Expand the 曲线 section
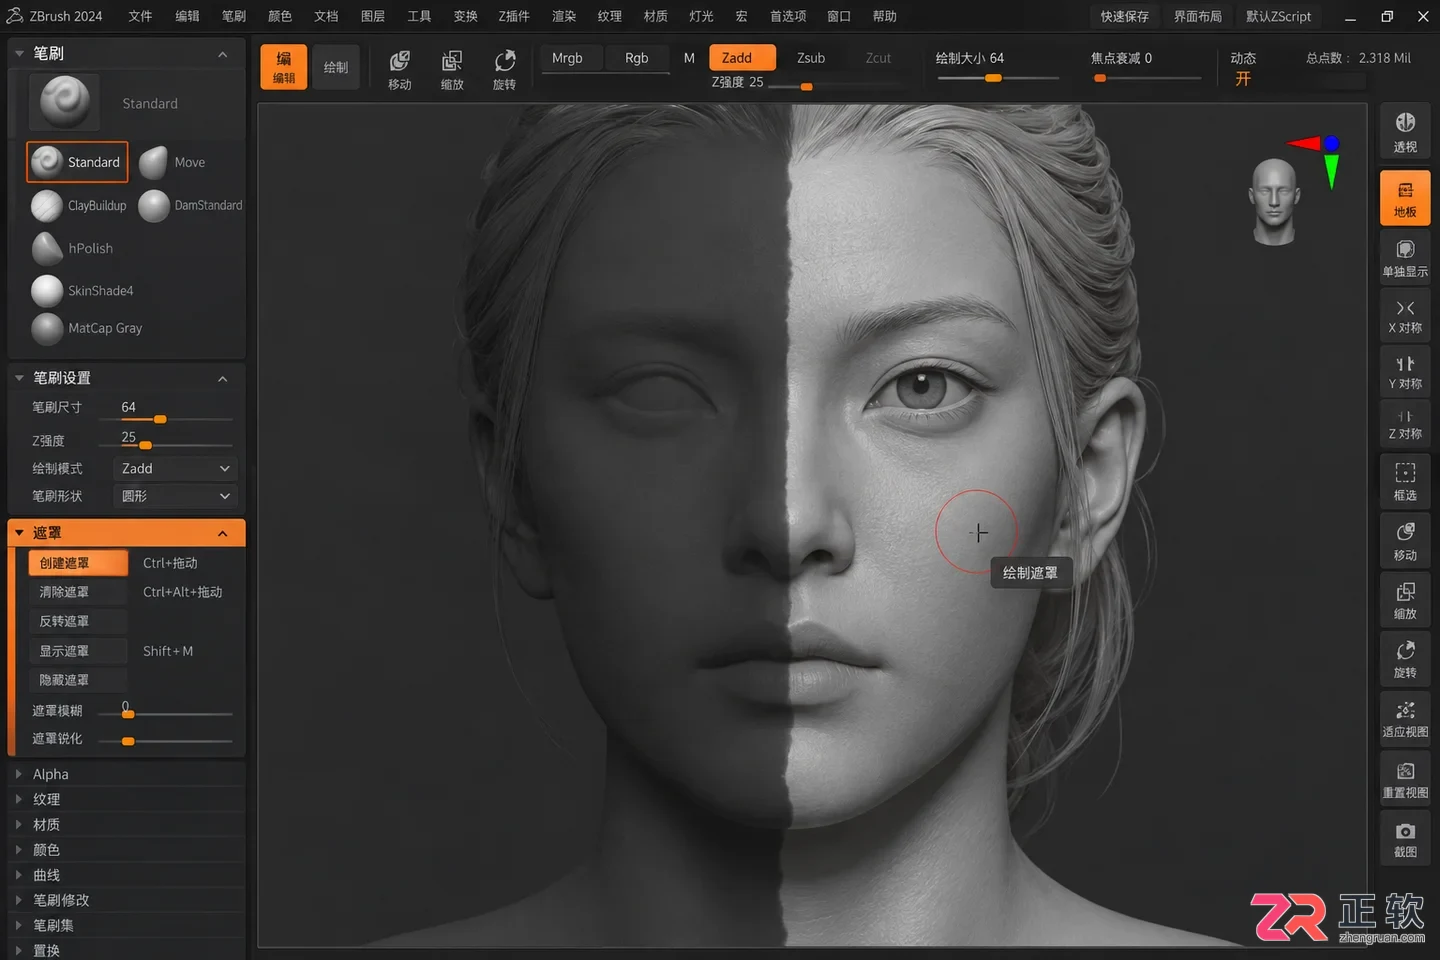 [x=127, y=874]
